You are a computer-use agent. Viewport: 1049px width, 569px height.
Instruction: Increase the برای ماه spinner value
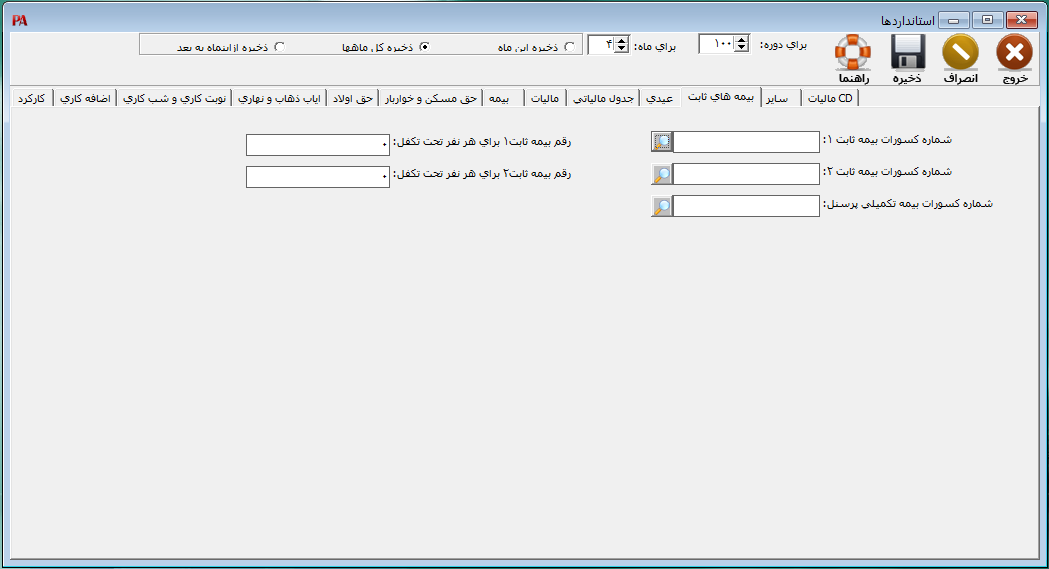[x=621, y=40]
